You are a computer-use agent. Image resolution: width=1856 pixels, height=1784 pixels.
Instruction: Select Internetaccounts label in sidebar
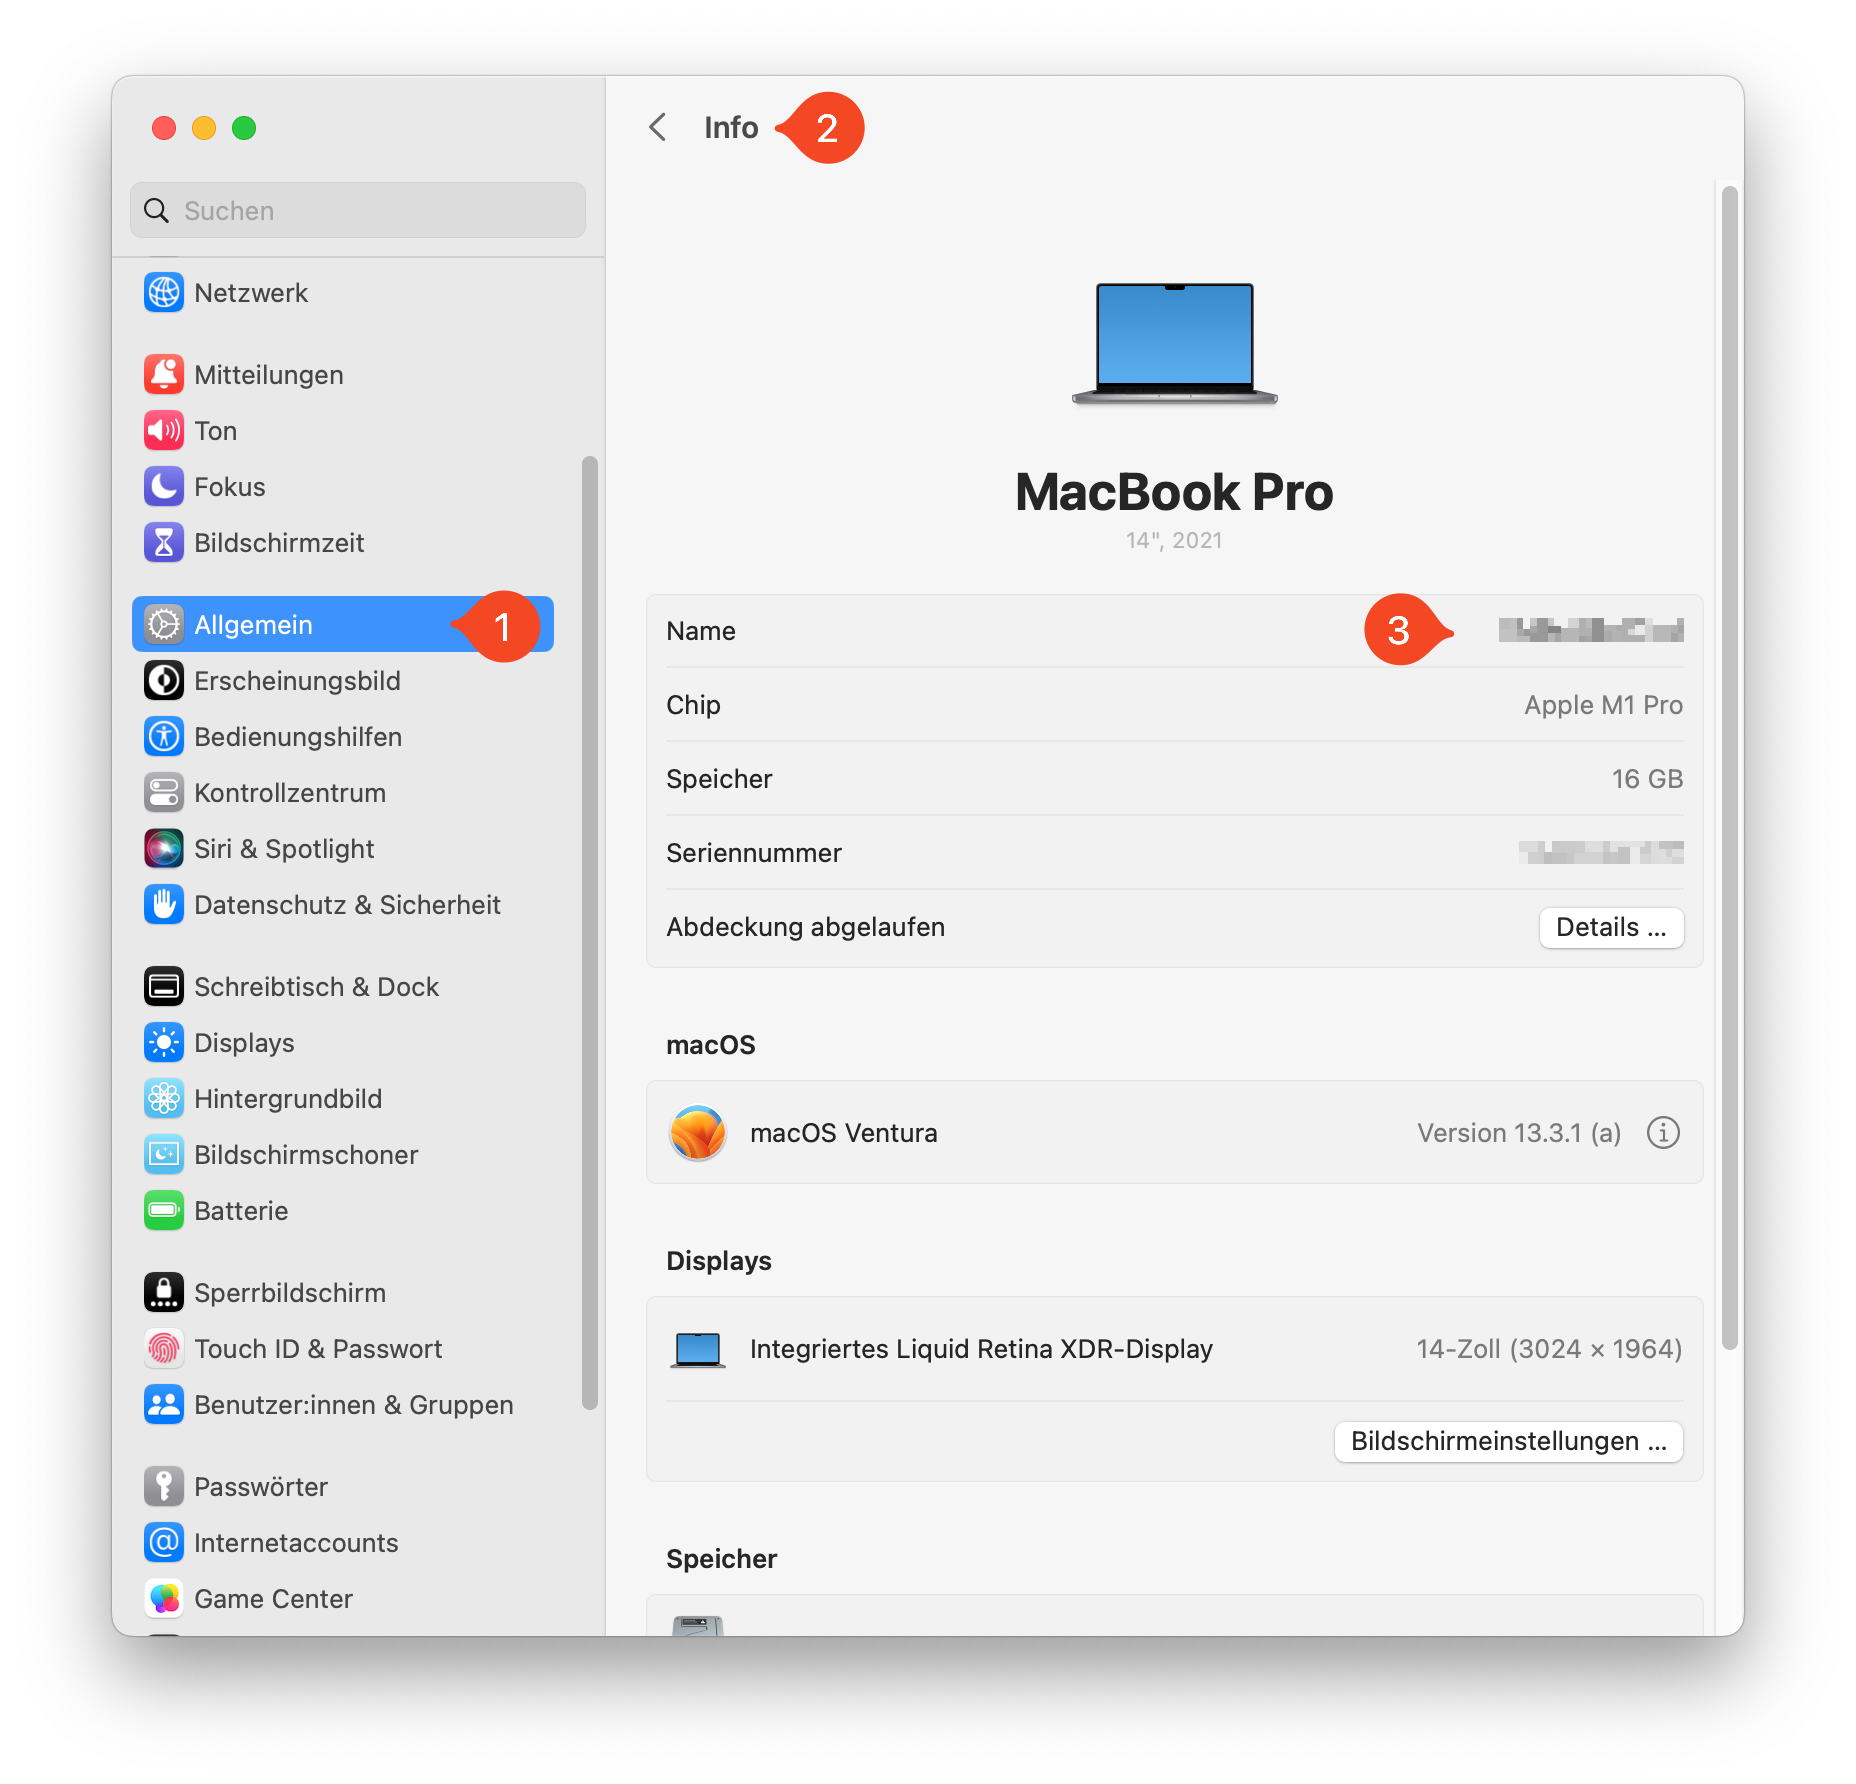click(x=296, y=1543)
